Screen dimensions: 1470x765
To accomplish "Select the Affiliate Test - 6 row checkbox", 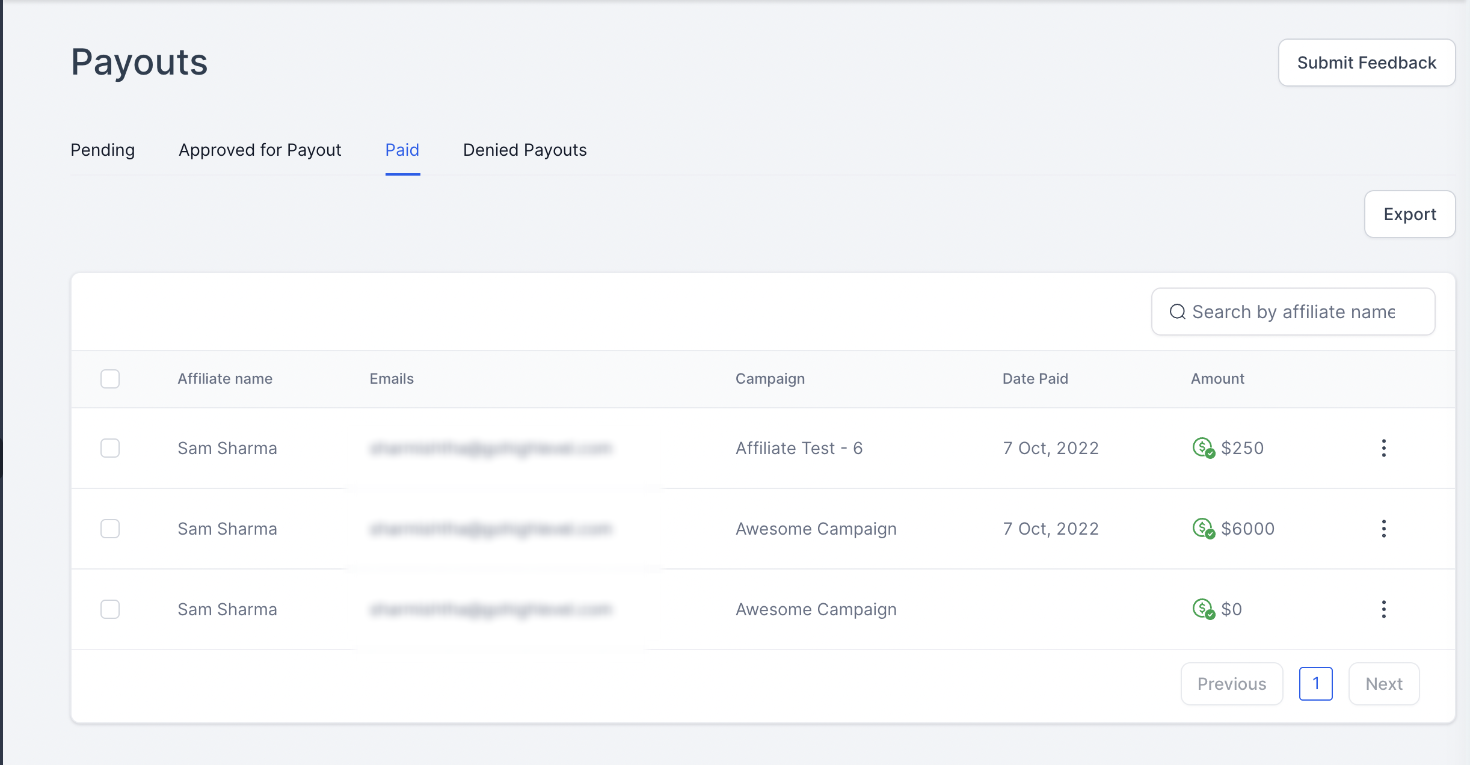I will click(110, 448).
